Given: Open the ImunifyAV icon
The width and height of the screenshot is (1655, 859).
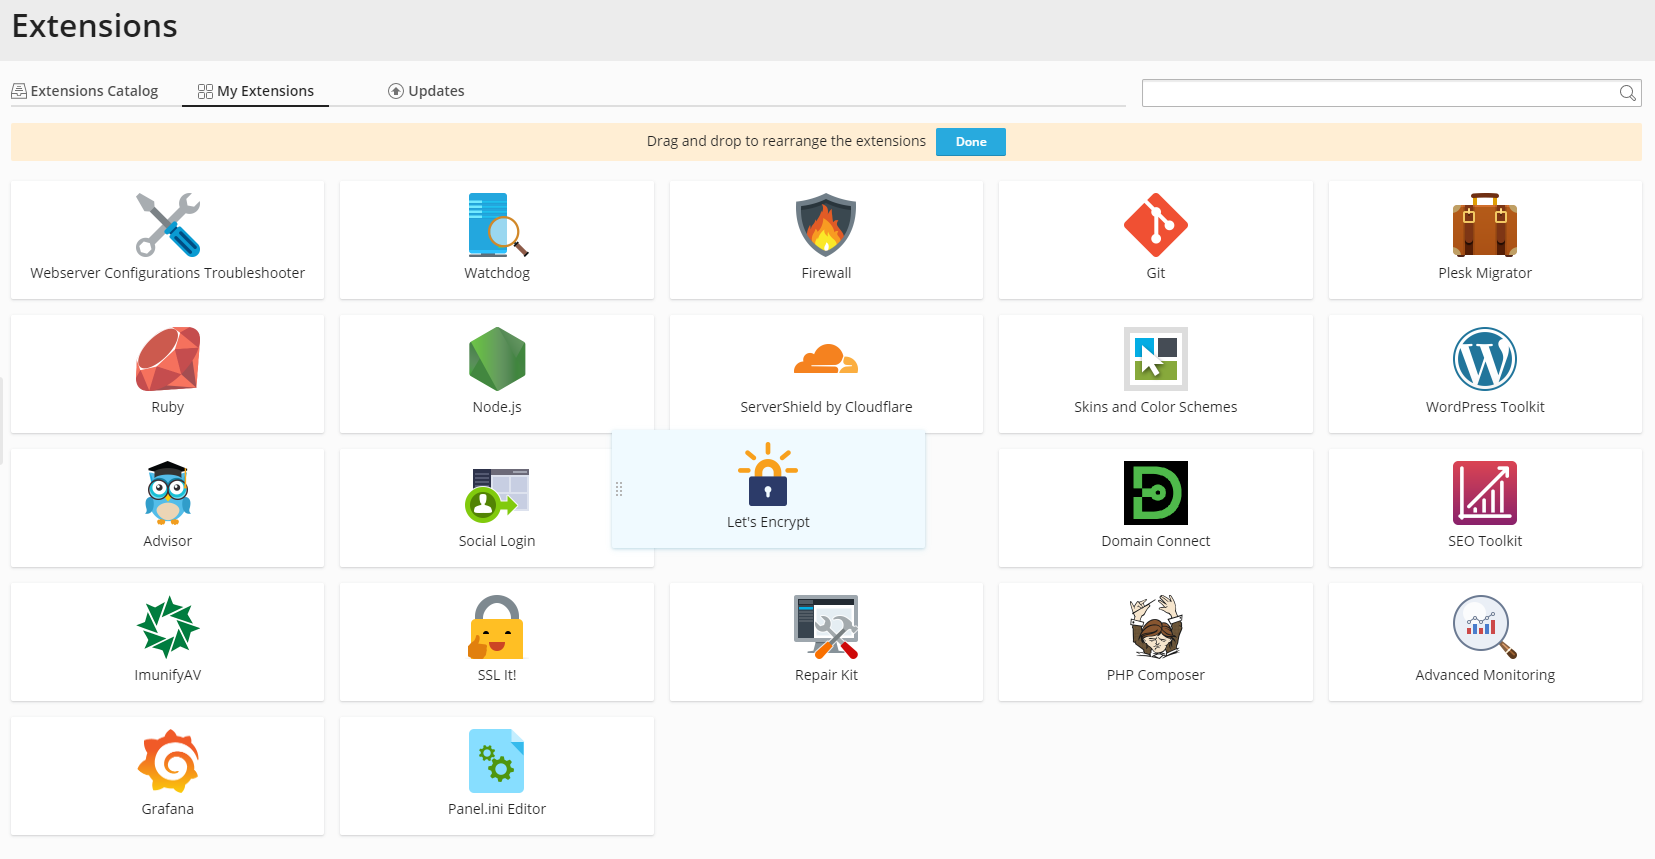Looking at the screenshot, I should pos(168,627).
